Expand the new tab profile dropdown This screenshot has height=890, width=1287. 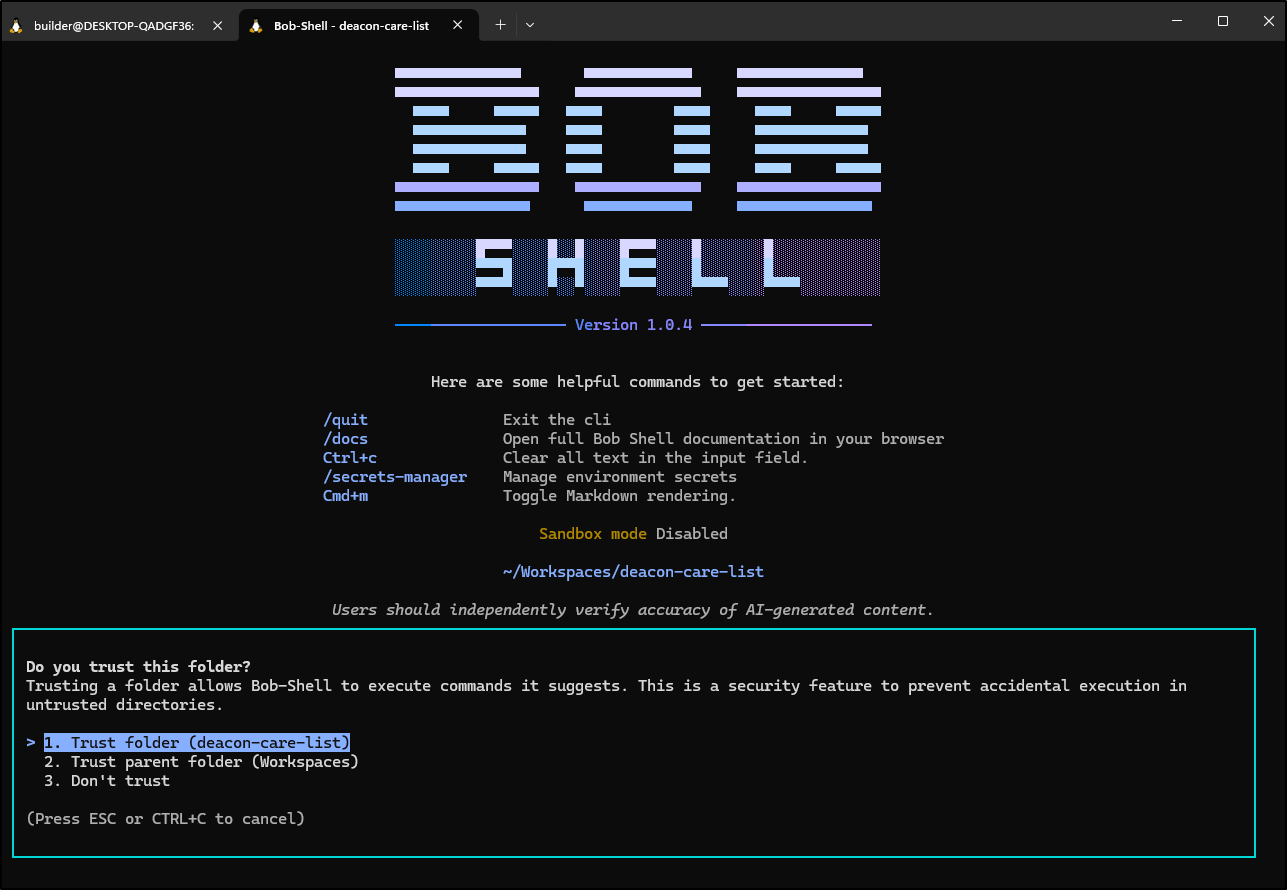(x=530, y=25)
